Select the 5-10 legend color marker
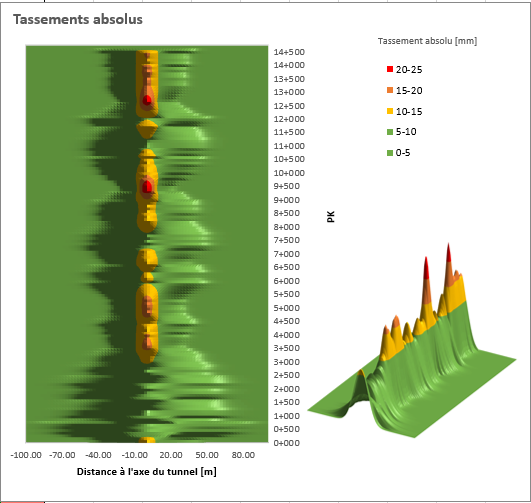Screen dimensions: 531x503 click(x=390, y=132)
